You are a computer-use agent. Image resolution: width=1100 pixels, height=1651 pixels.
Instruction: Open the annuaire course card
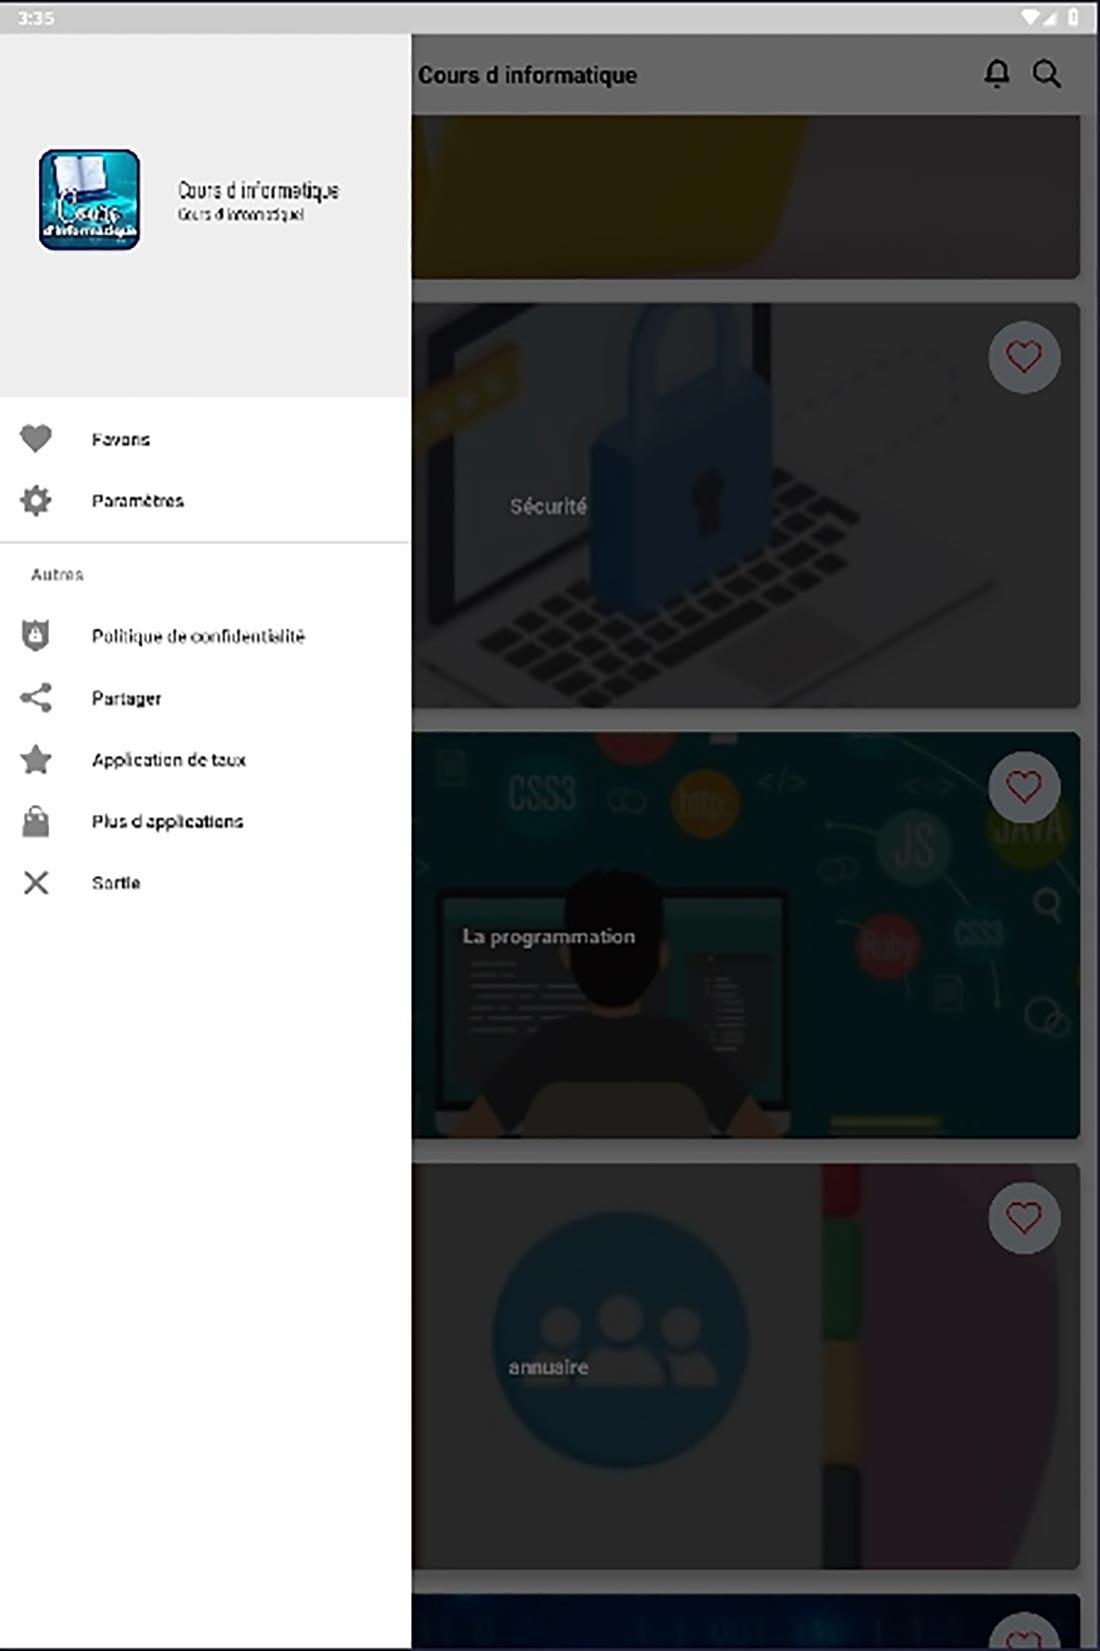coord(745,1366)
